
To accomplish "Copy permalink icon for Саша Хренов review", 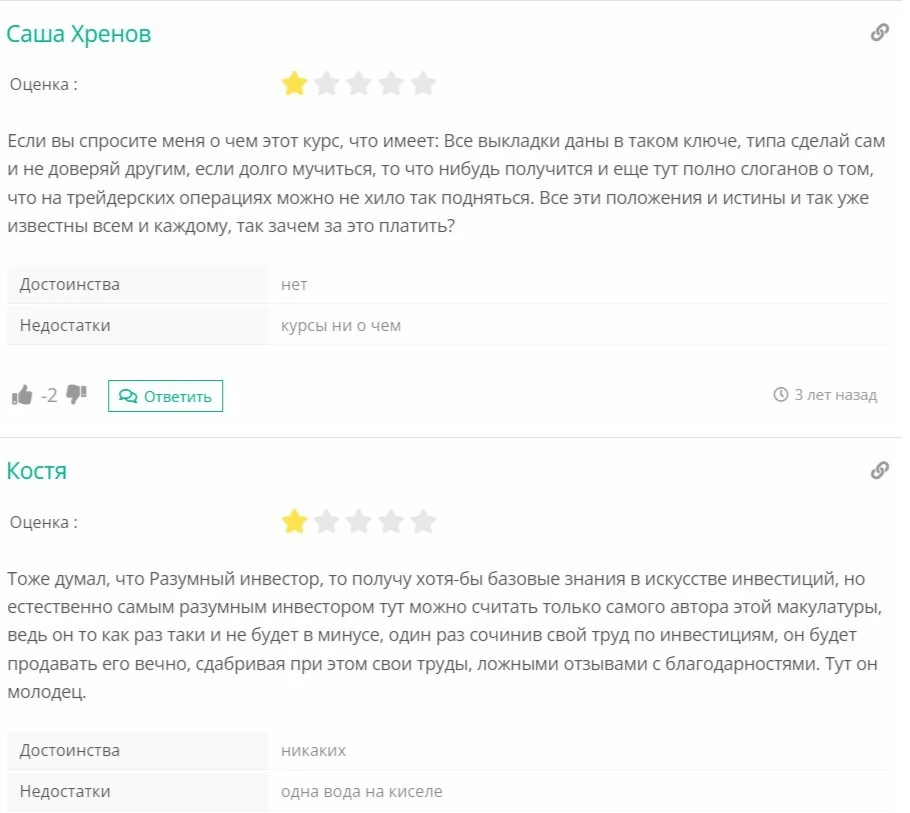I will point(880,32).
